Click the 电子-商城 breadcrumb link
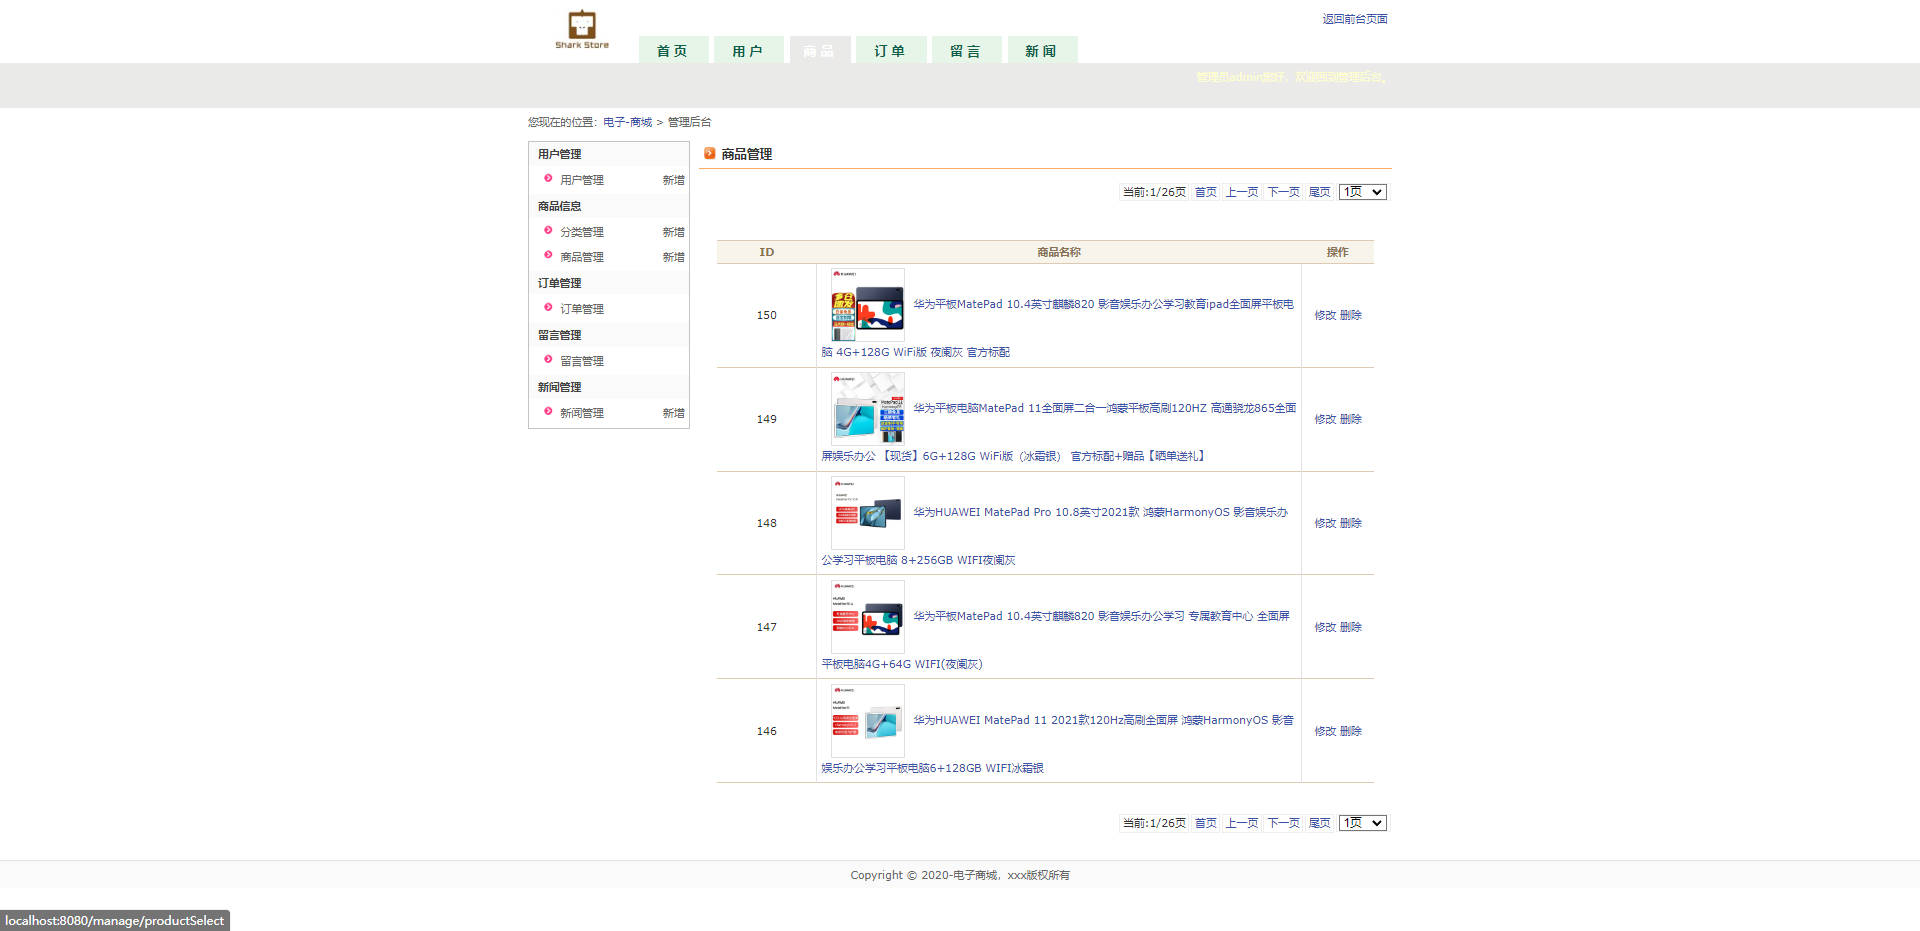 click(627, 122)
